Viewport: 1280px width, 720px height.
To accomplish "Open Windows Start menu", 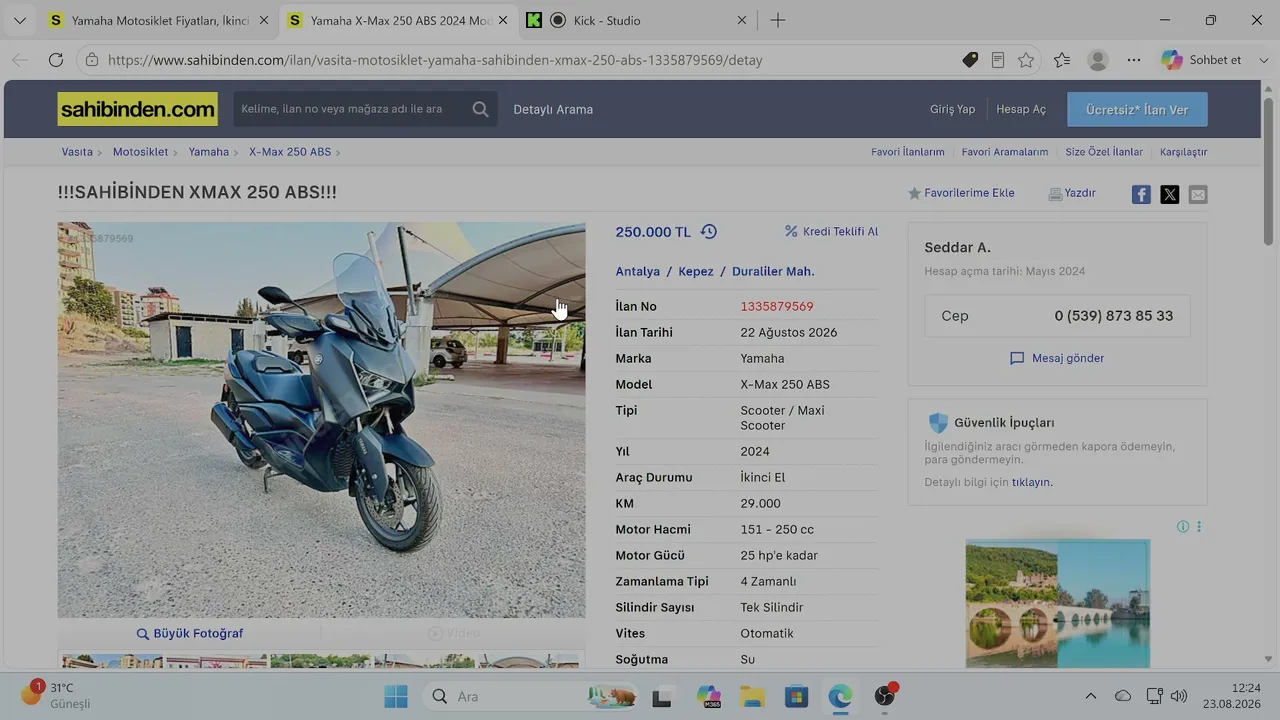I will click(x=396, y=696).
